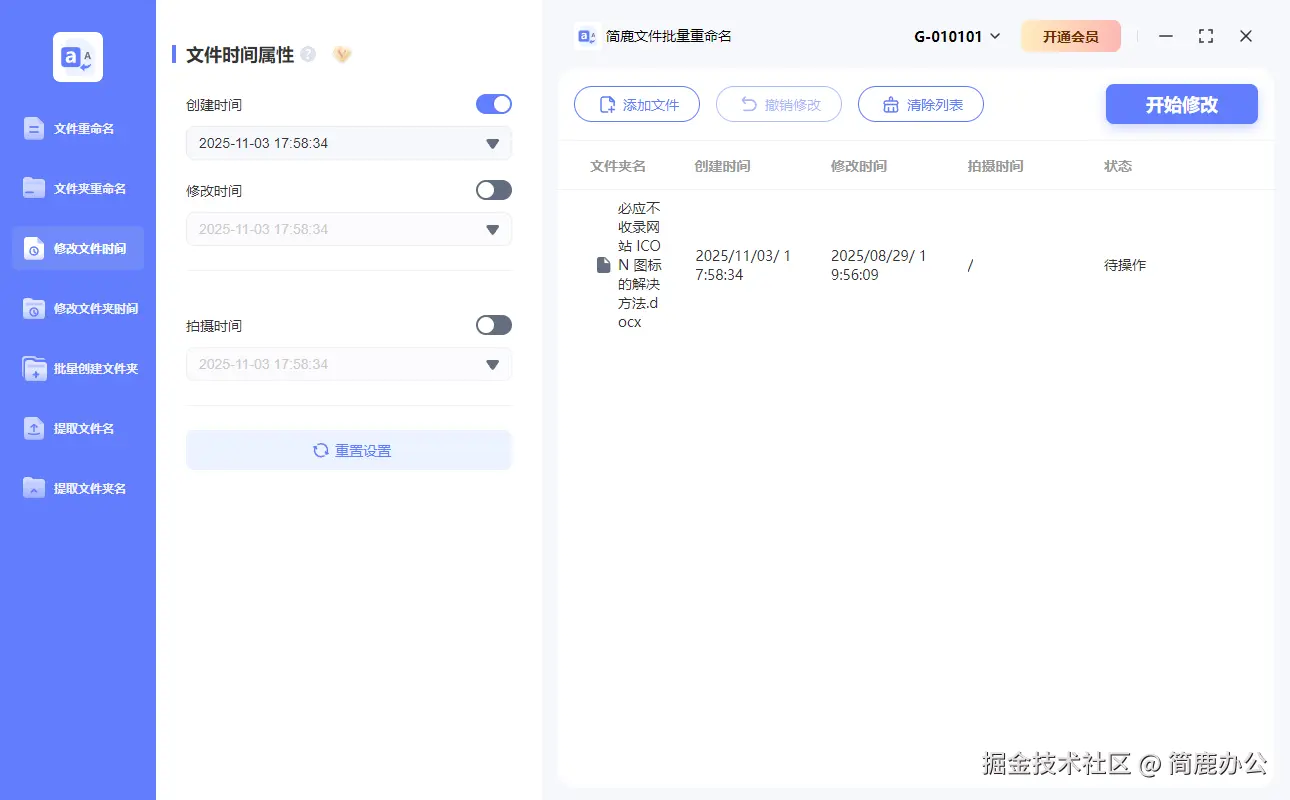Open the 修改文件夹时间 tool
Image resolution: width=1290 pixels, height=800 pixels.
point(77,308)
